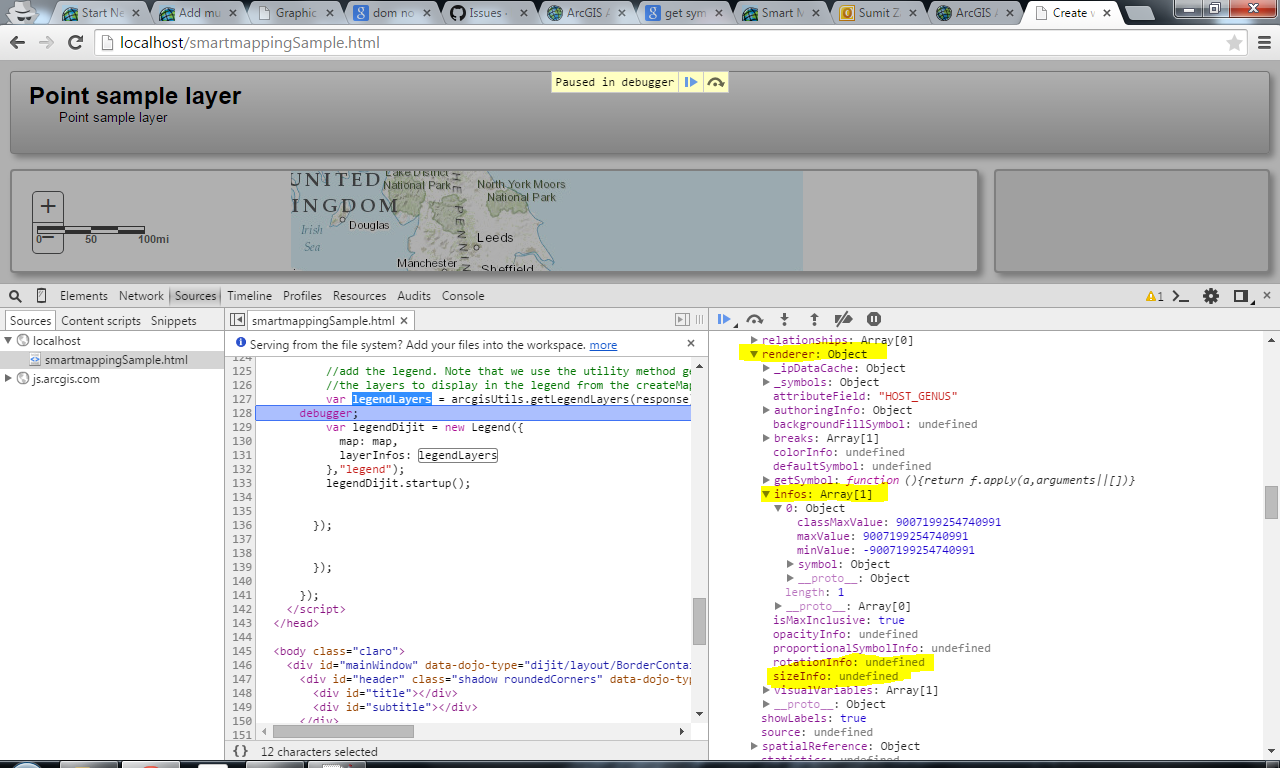
Task: Open the Chrome hamburger menu
Action: [x=1264, y=43]
